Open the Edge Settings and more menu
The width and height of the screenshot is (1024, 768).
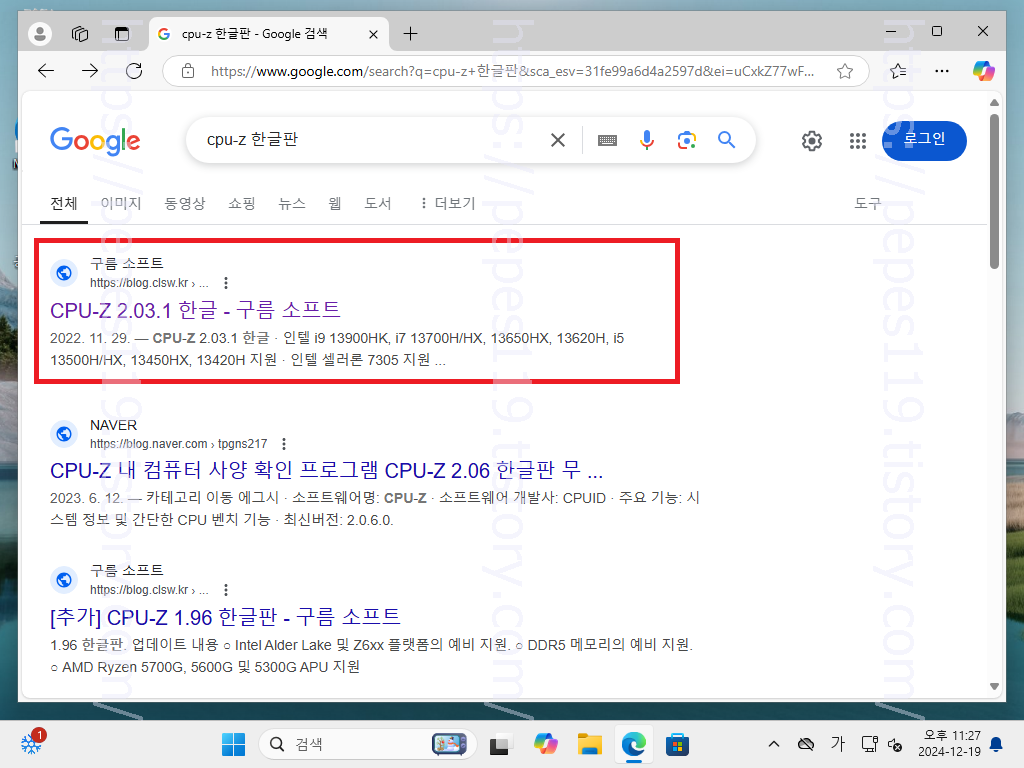[942, 71]
